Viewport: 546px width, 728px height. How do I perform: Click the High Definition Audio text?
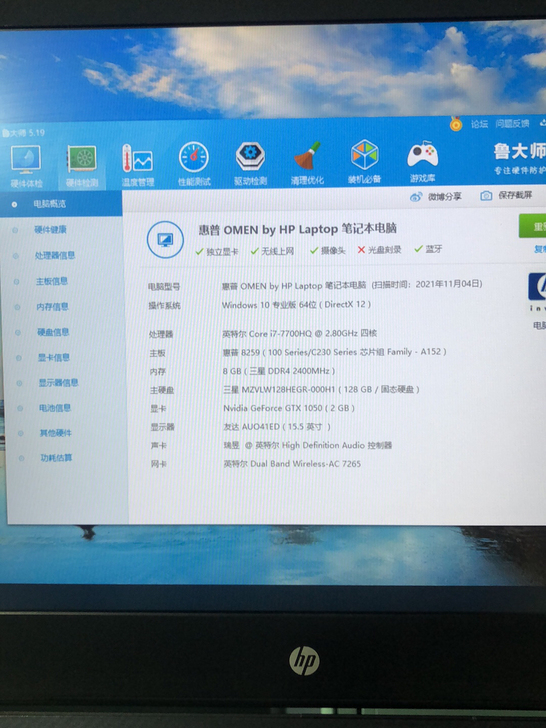pos(308,445)
